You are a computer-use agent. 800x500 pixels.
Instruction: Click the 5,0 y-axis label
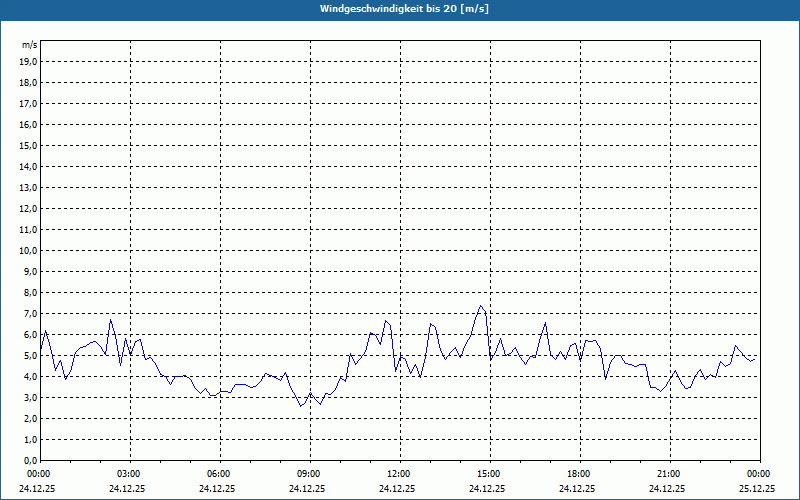pos(29,355)
